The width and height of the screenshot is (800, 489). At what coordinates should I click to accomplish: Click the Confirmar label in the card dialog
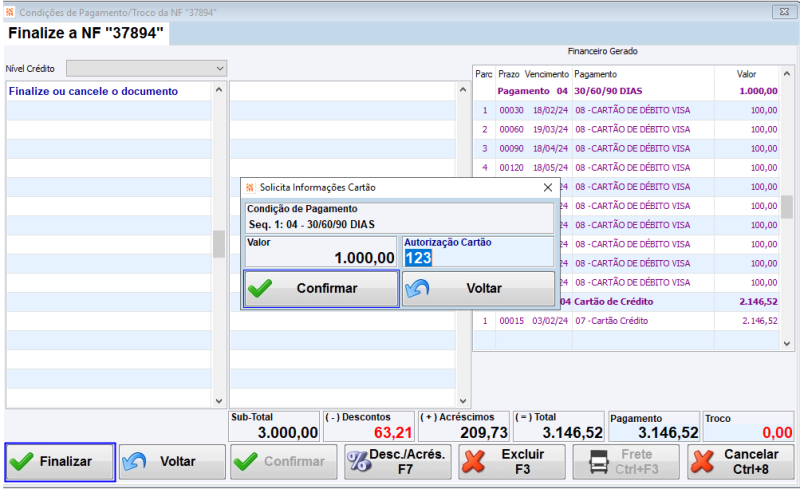pos(327,288)
